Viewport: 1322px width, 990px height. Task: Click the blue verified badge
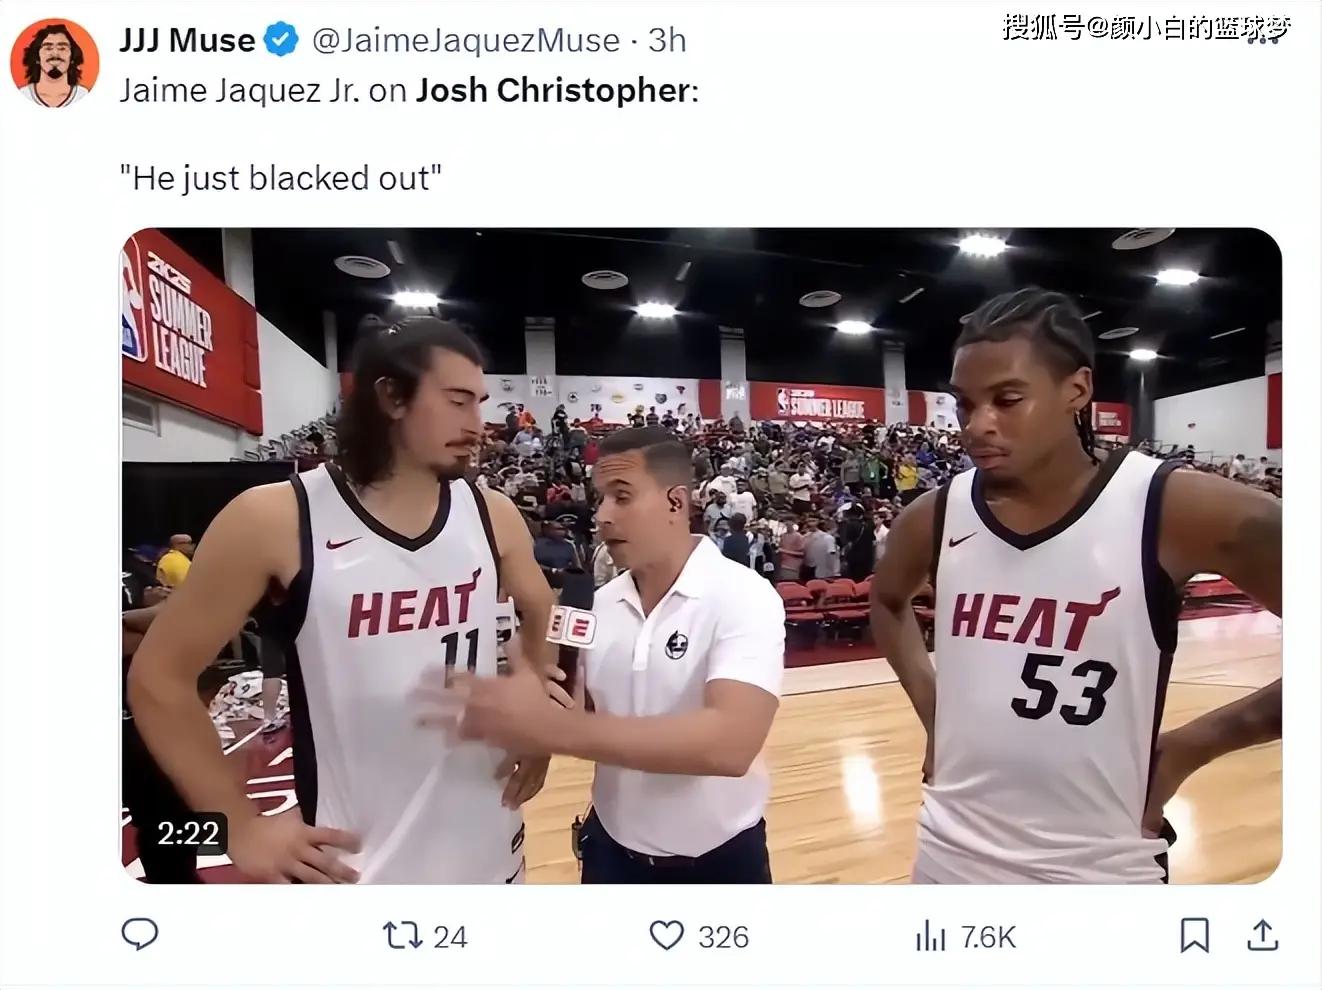point(281,40)
